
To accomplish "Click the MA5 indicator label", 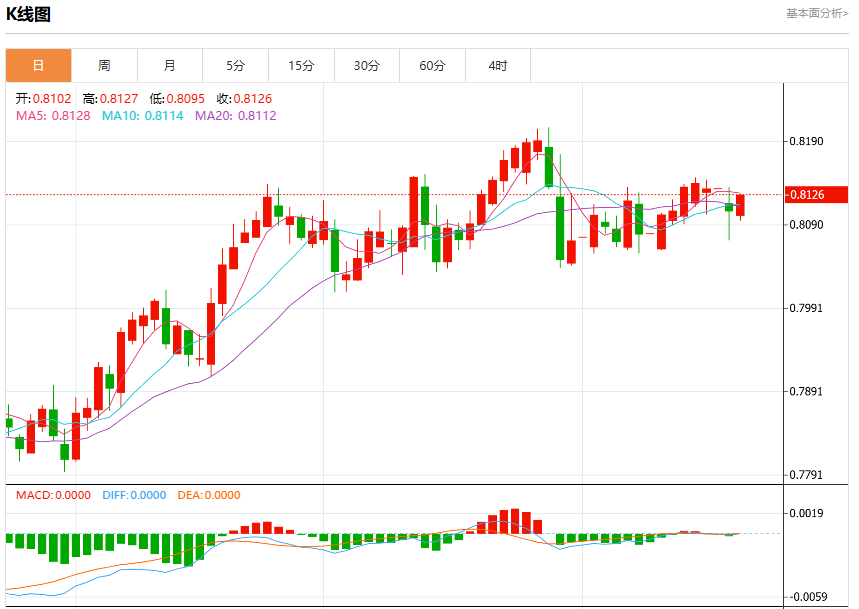I will pyautogui.click(x=53, y=116).
